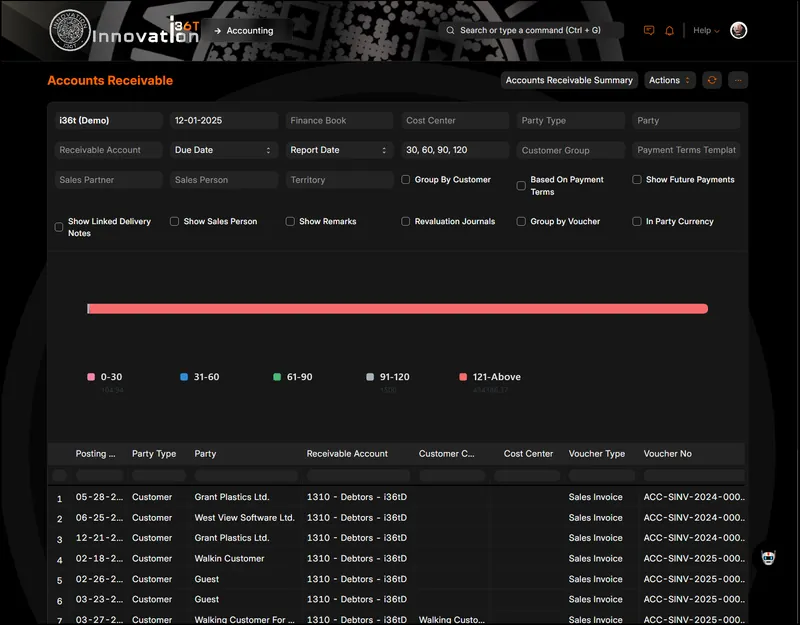Enable Show Sales Person checkbox

[174, 221]
